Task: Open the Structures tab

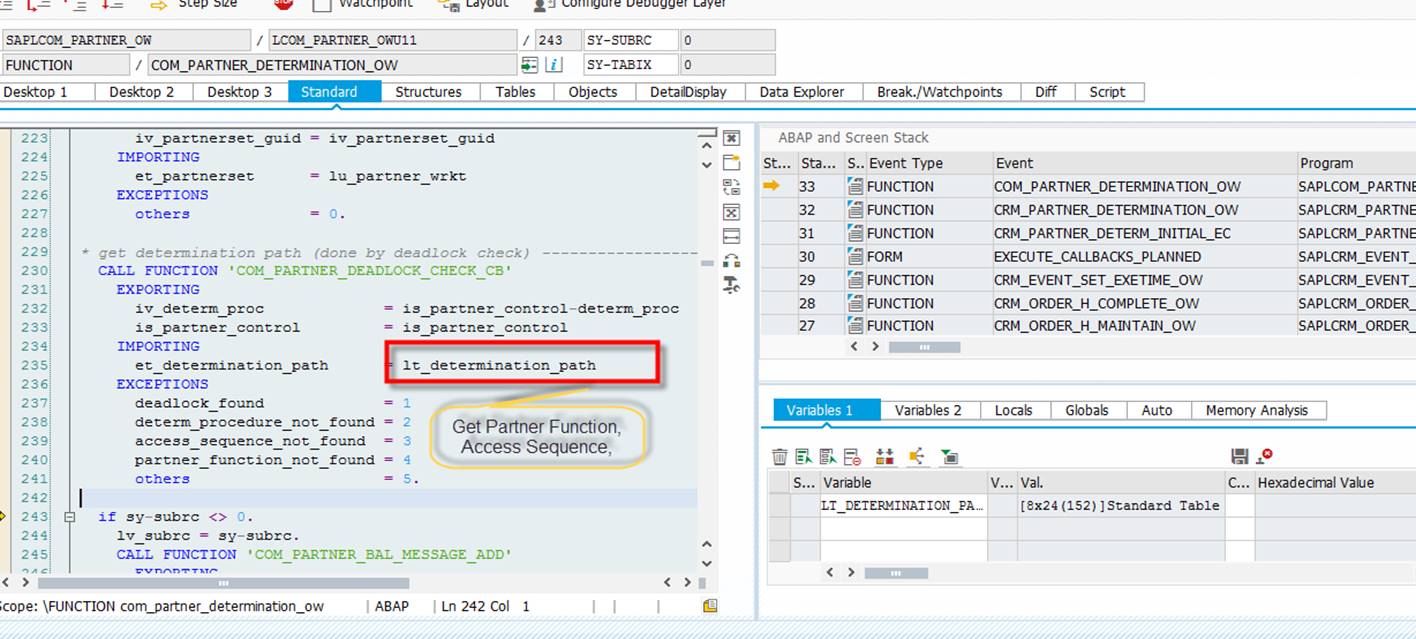Action: tap(428, 92)
